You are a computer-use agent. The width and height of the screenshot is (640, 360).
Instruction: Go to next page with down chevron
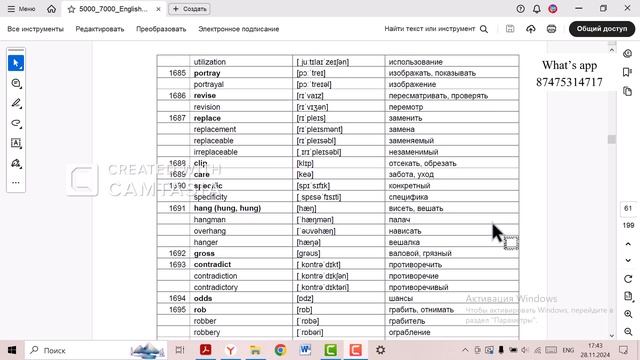click(x=628, y=260)
